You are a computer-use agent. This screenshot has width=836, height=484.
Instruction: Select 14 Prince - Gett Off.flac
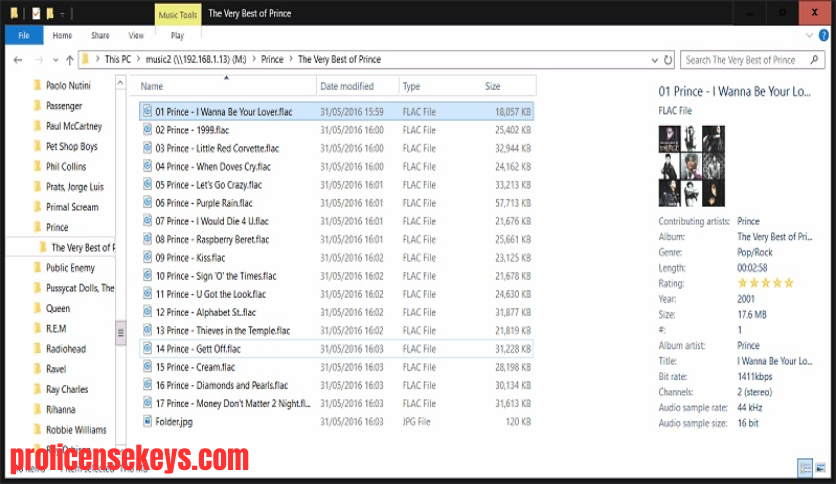pos(336,349)
